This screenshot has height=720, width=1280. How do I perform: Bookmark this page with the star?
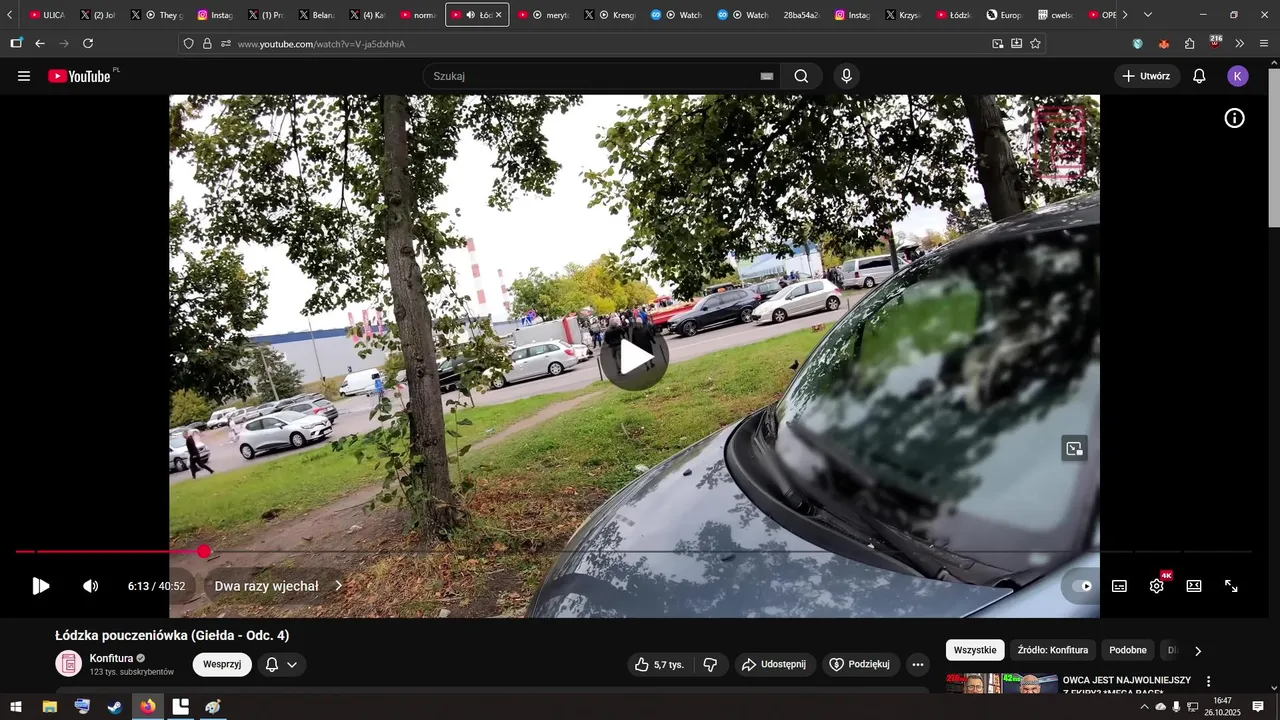point(1035,44)
